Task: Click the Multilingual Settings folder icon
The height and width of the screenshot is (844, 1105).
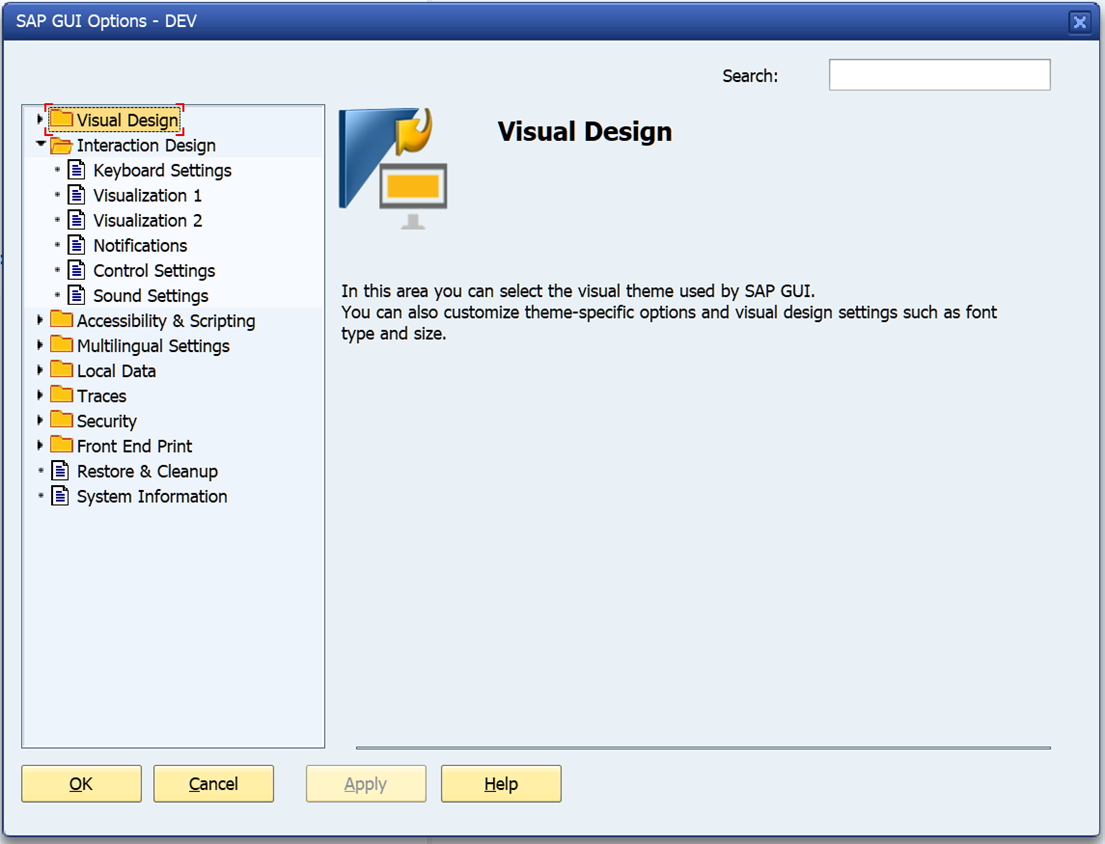Action: (x=61, y=345)
